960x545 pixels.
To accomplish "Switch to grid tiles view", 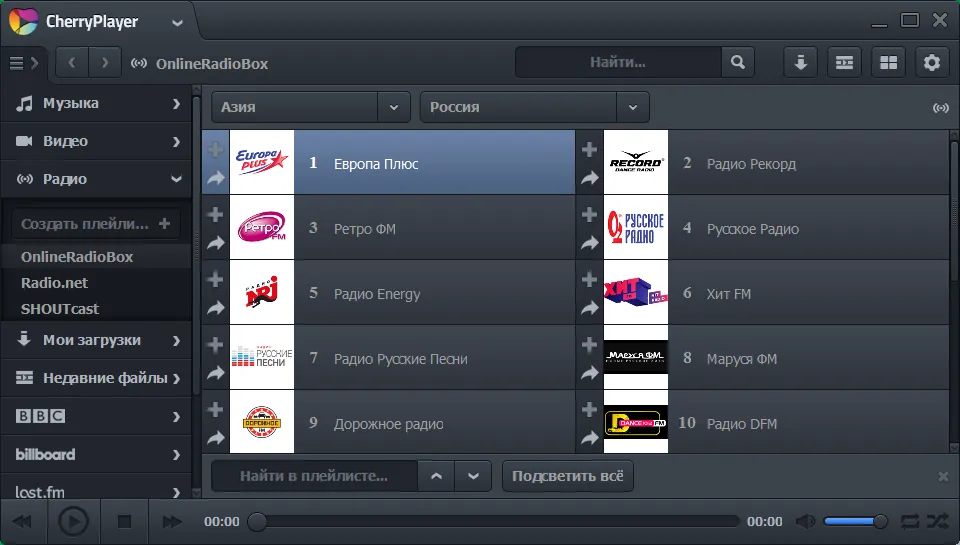I will pos(888,62).
